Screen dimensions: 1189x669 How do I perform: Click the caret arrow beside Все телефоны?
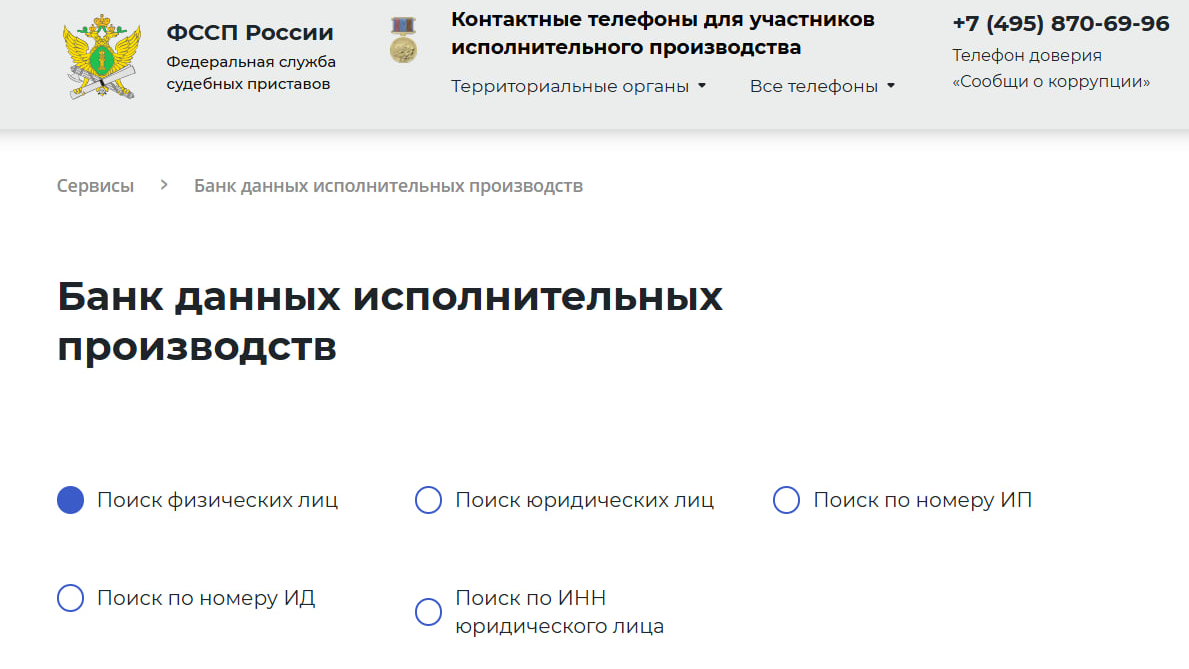point(891,86)
